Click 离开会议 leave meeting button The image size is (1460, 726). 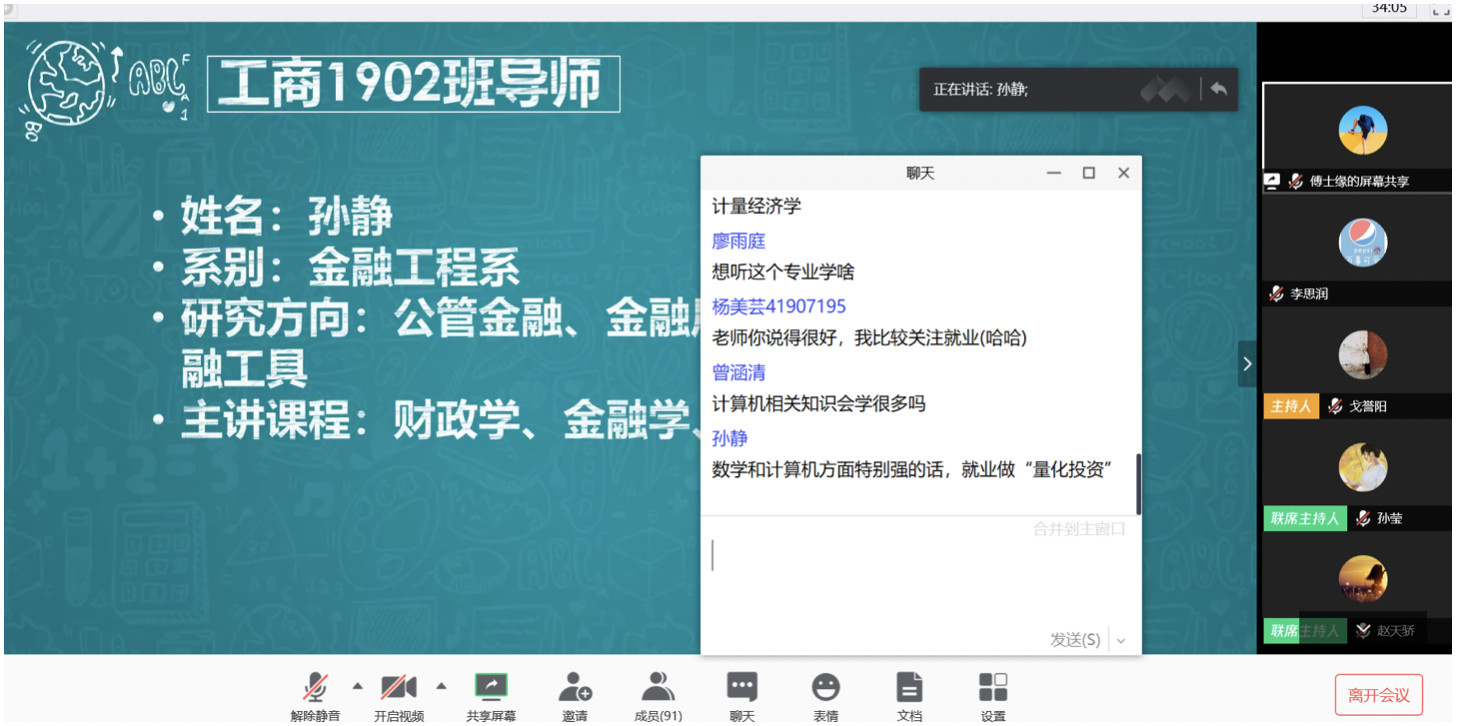coord(1378,695)
